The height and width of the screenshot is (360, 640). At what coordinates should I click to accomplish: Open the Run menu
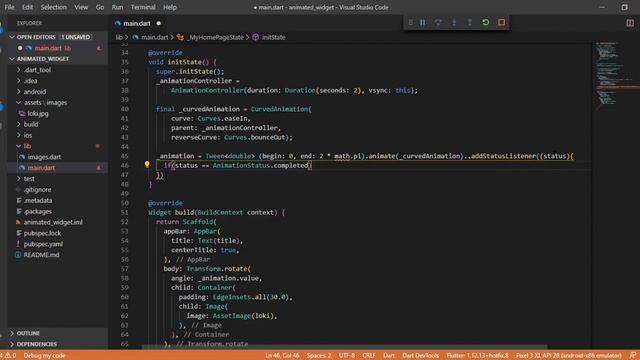(x=117, y=7)
